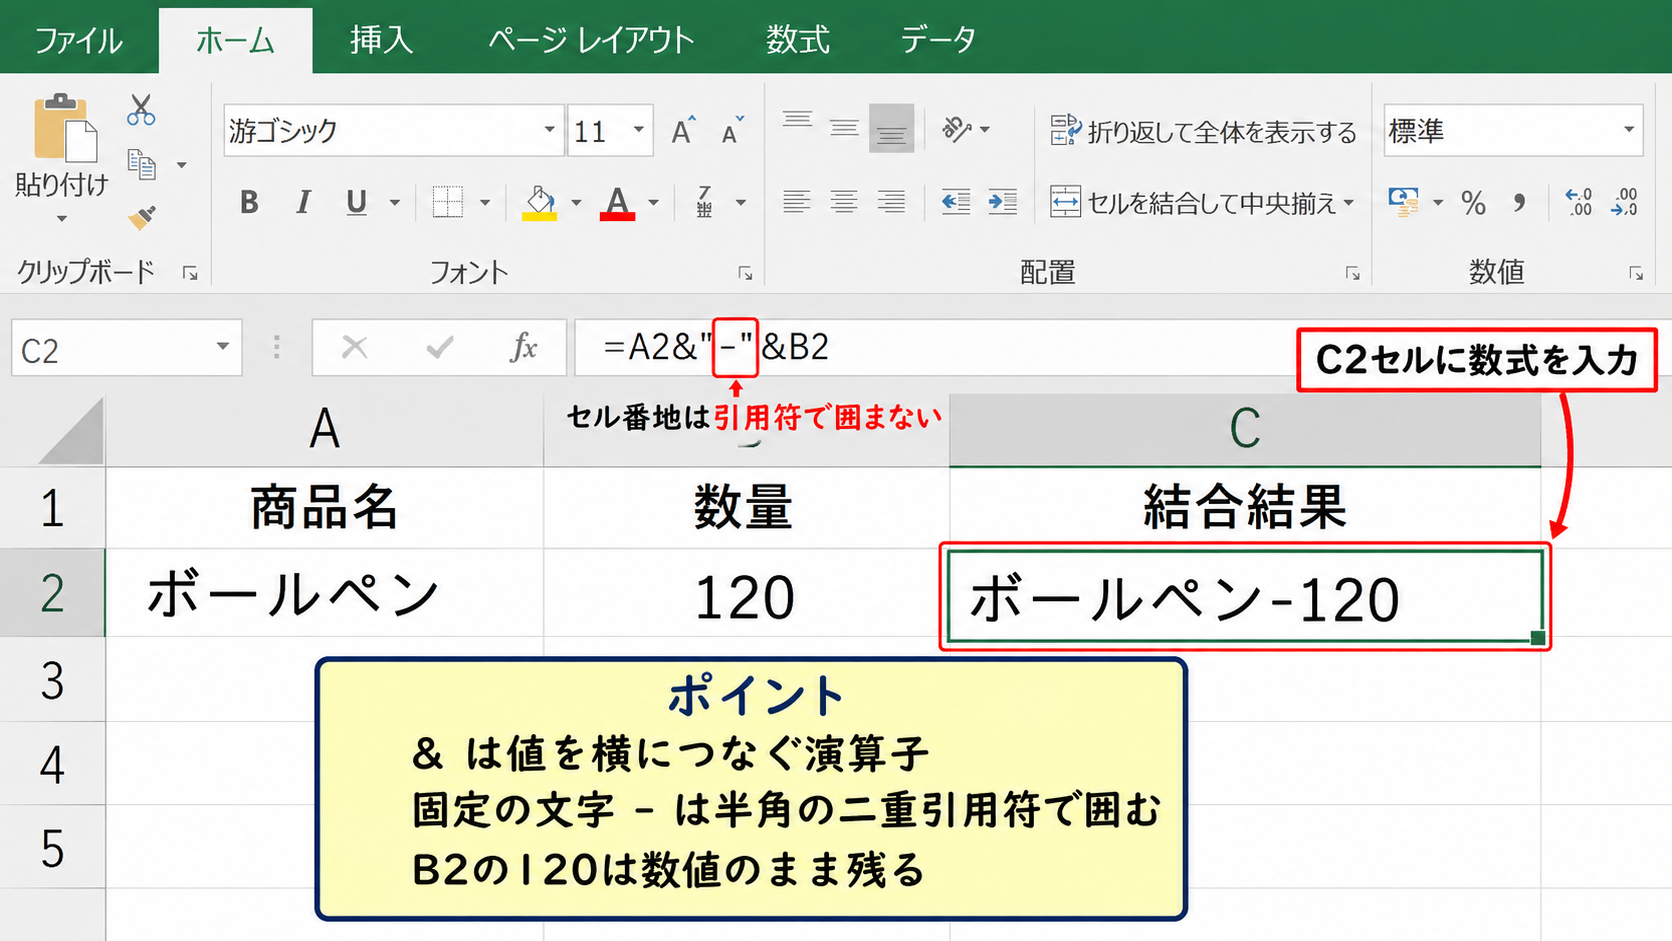The width and height of the screenshot is (1672, 941).
Task: Open font color dropdown arrow
Action: click(x=653, y=203)
